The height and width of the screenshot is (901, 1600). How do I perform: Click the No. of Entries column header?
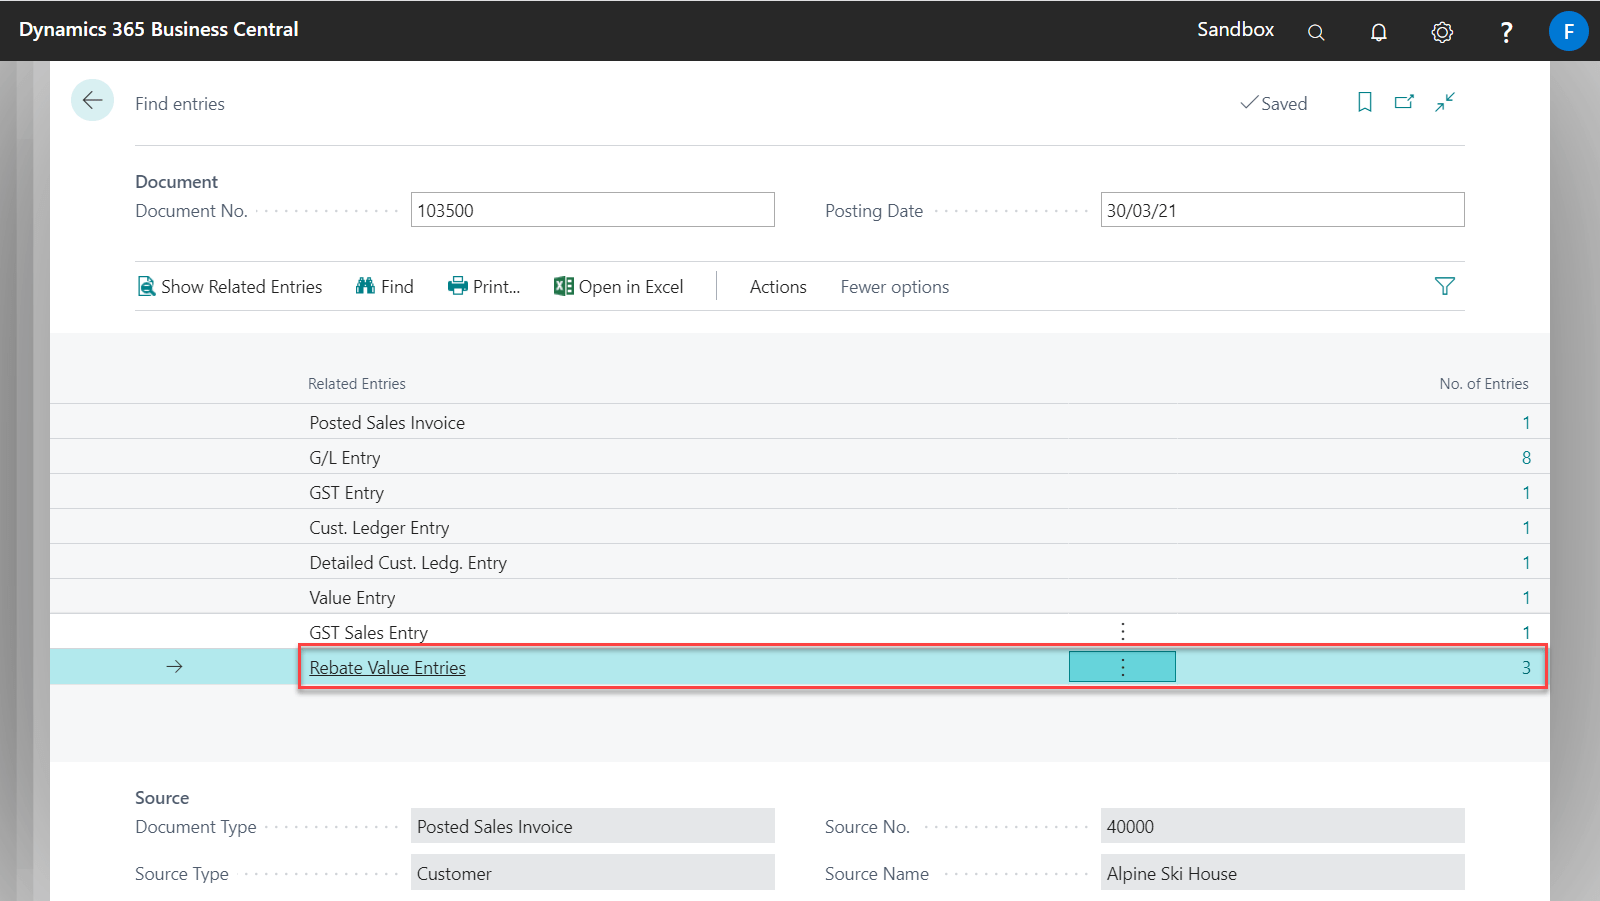1484,384
